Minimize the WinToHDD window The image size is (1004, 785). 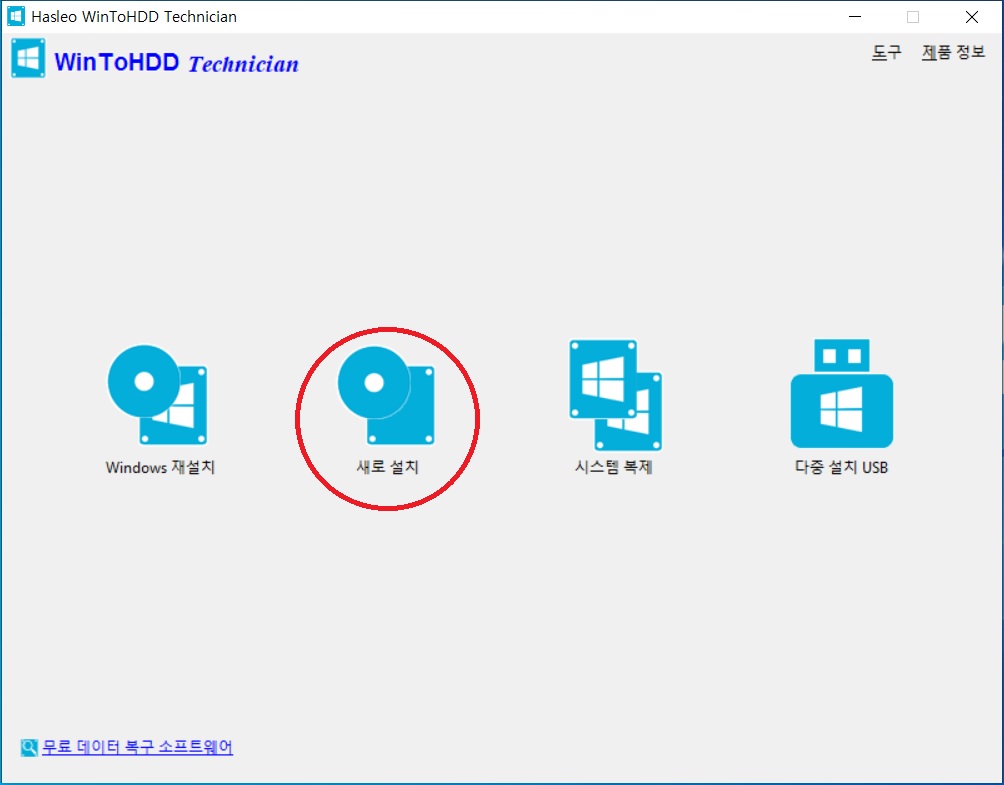tap(855, 17)
